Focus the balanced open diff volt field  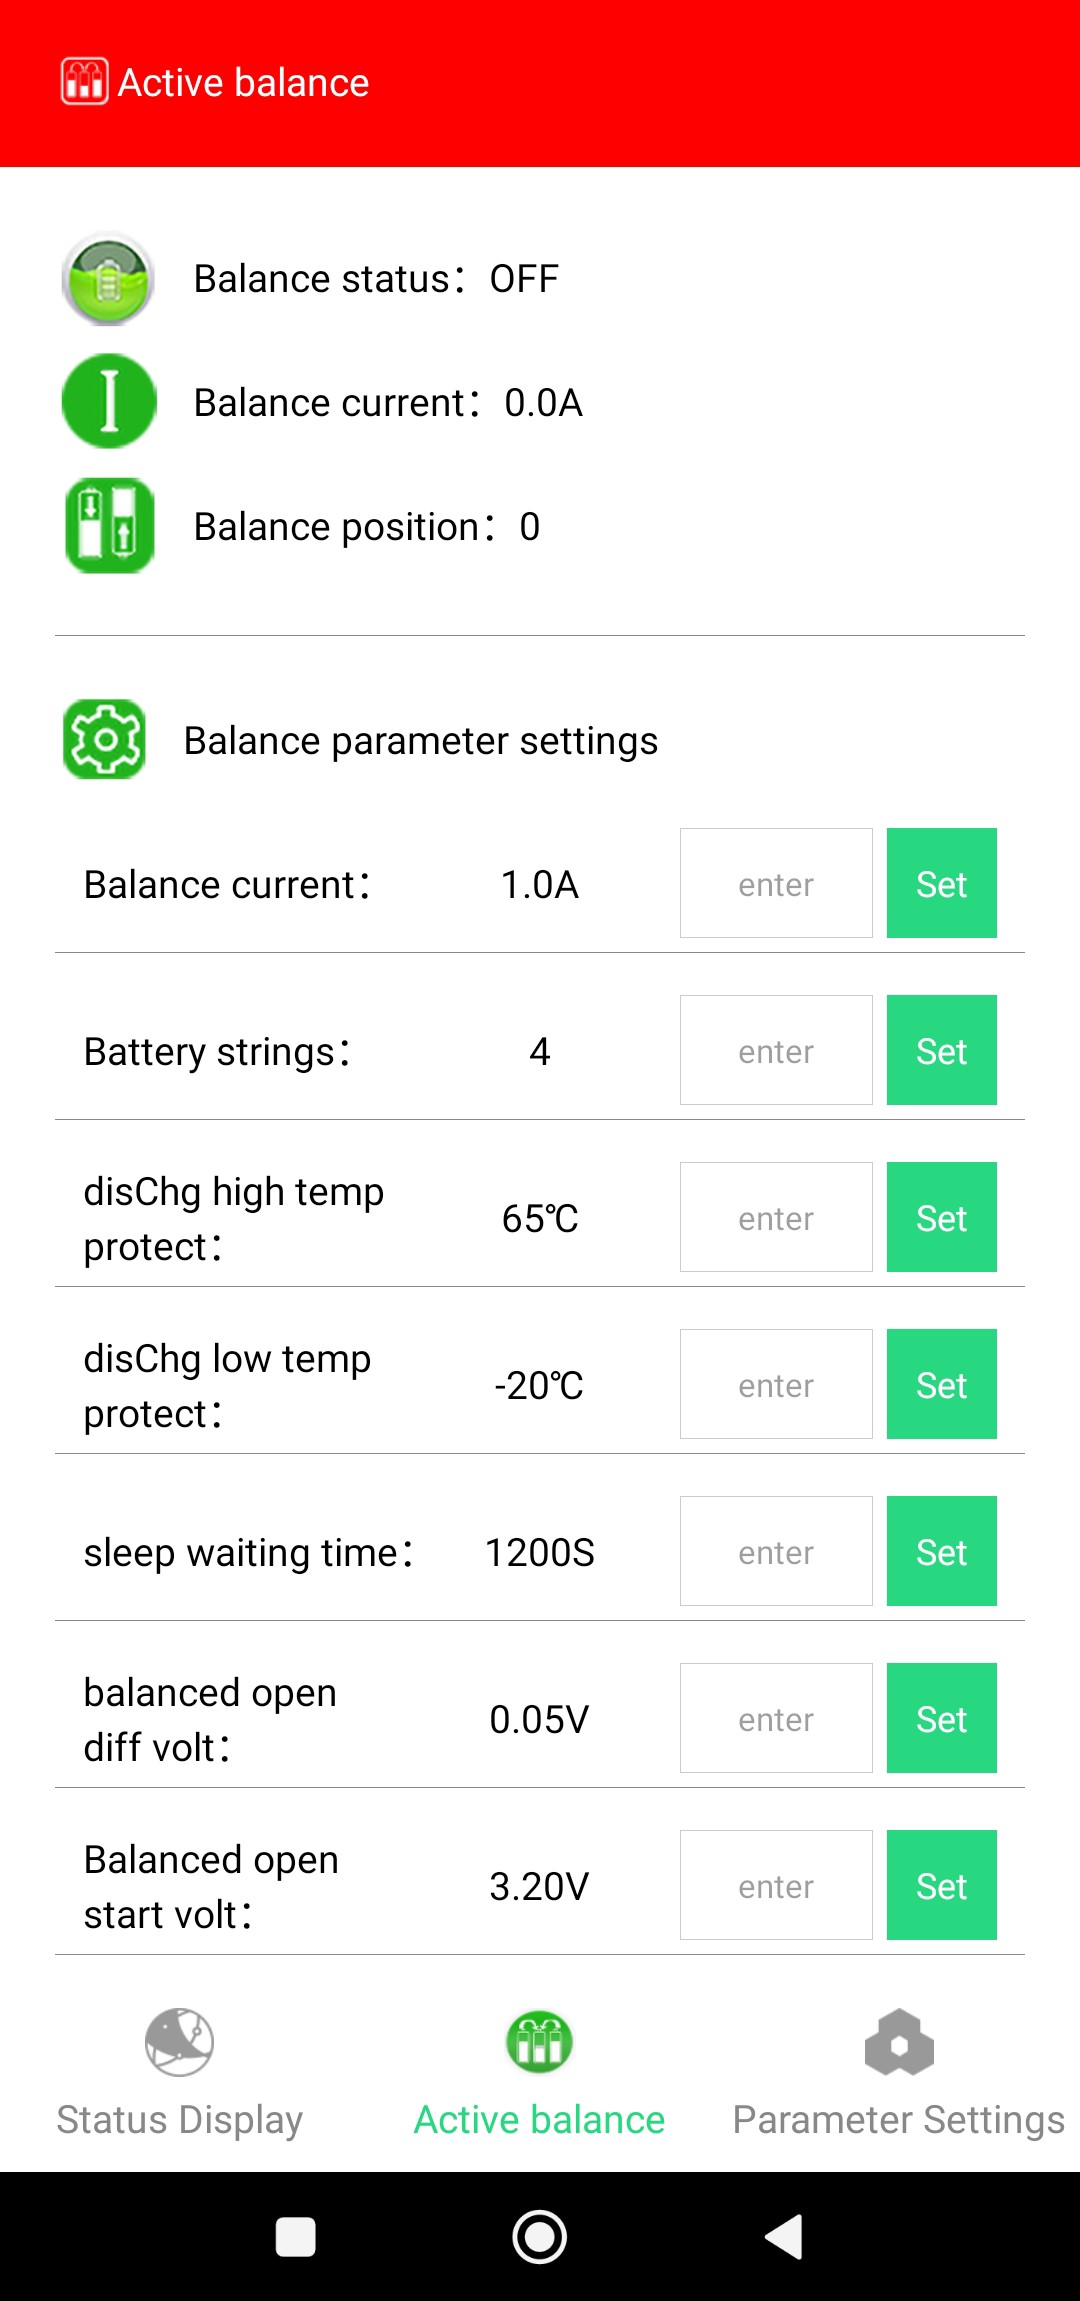(x=776, y=1718)
